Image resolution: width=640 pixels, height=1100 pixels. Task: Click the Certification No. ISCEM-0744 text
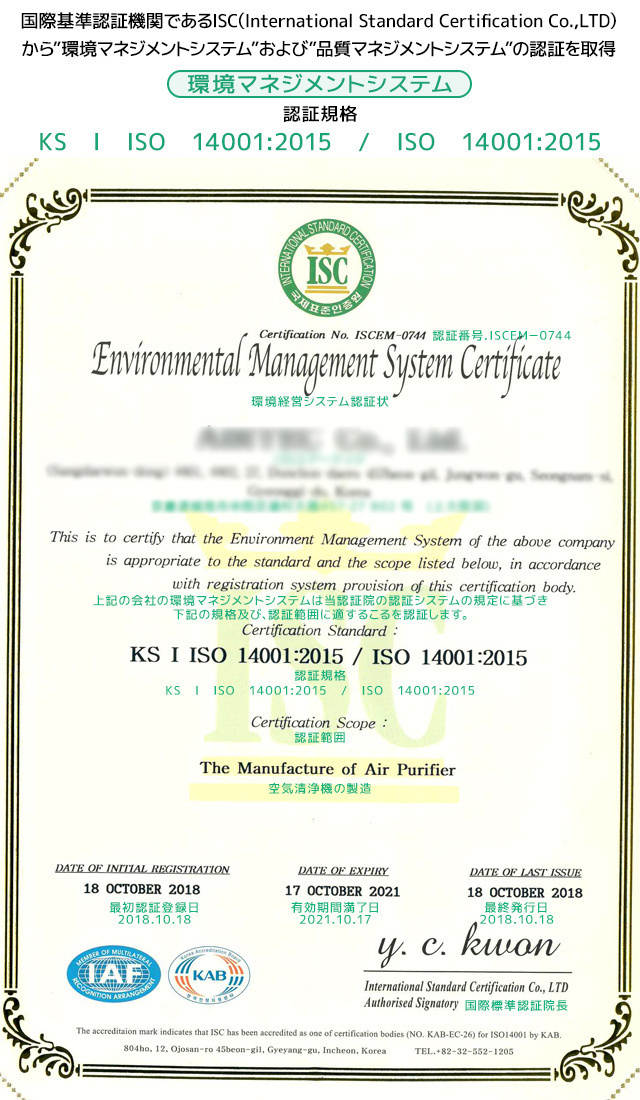(343, 335)
